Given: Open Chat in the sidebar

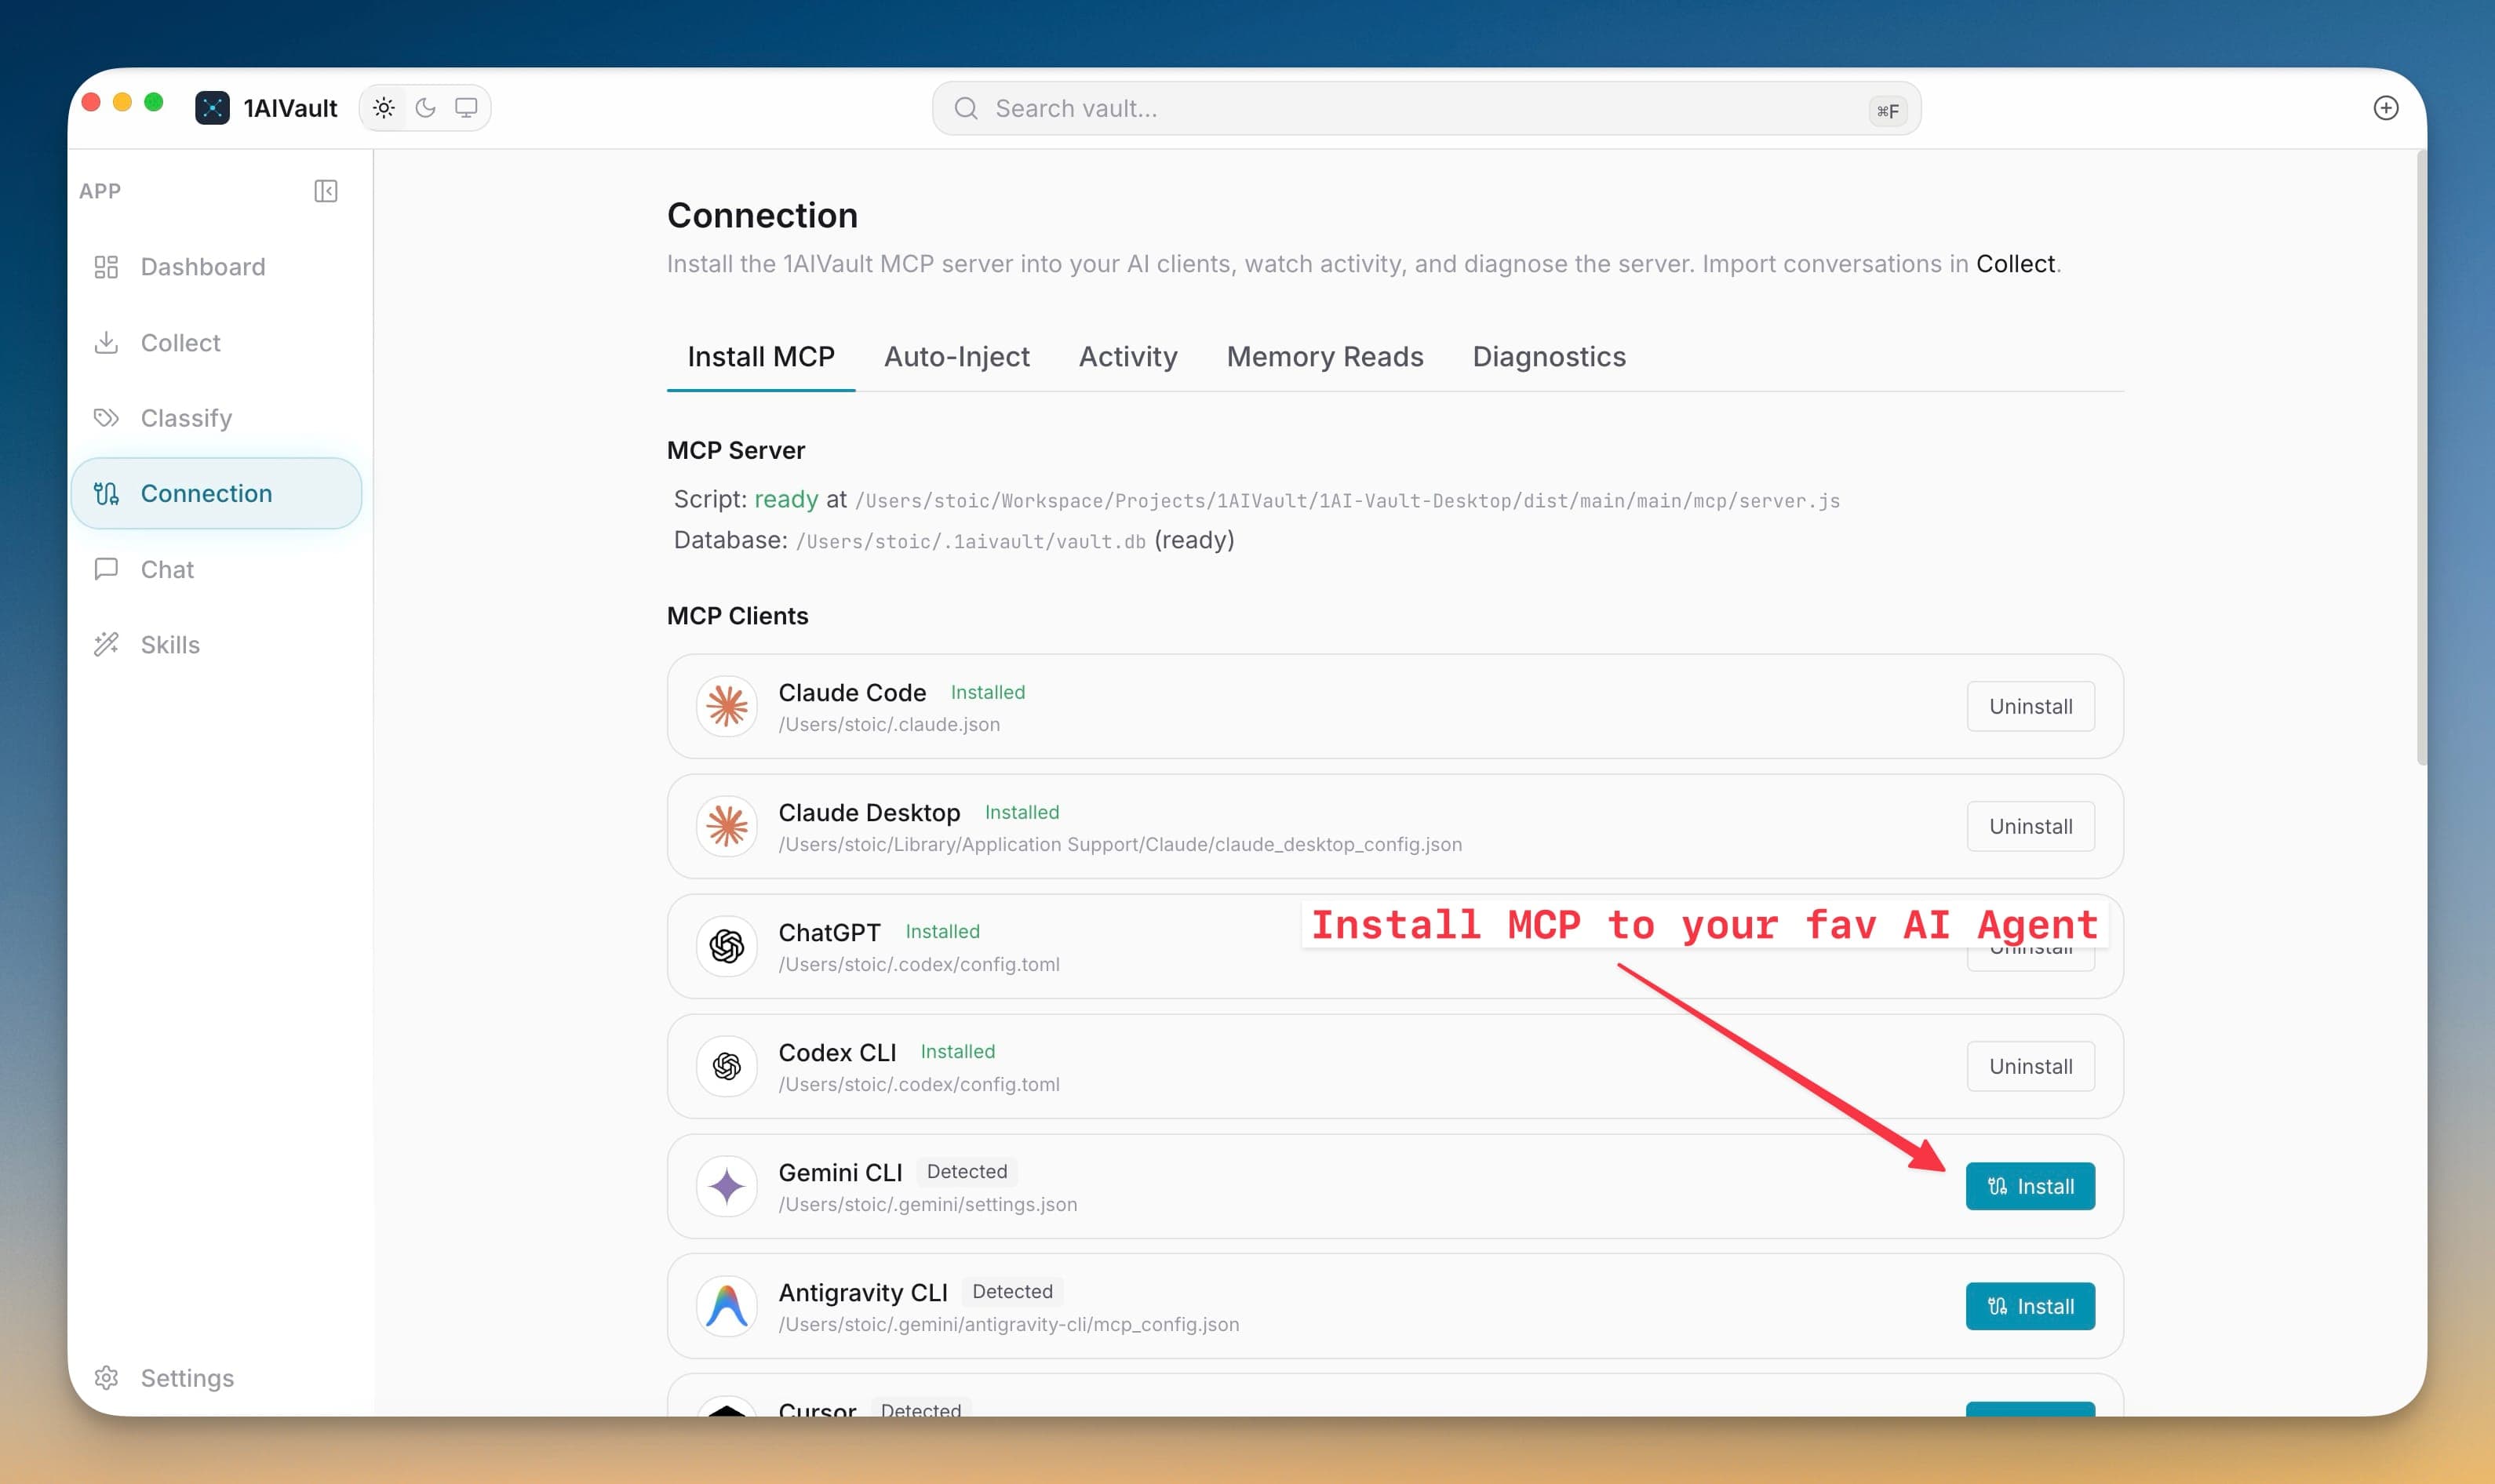Looking at the screenshot, I should click(216, 569).
